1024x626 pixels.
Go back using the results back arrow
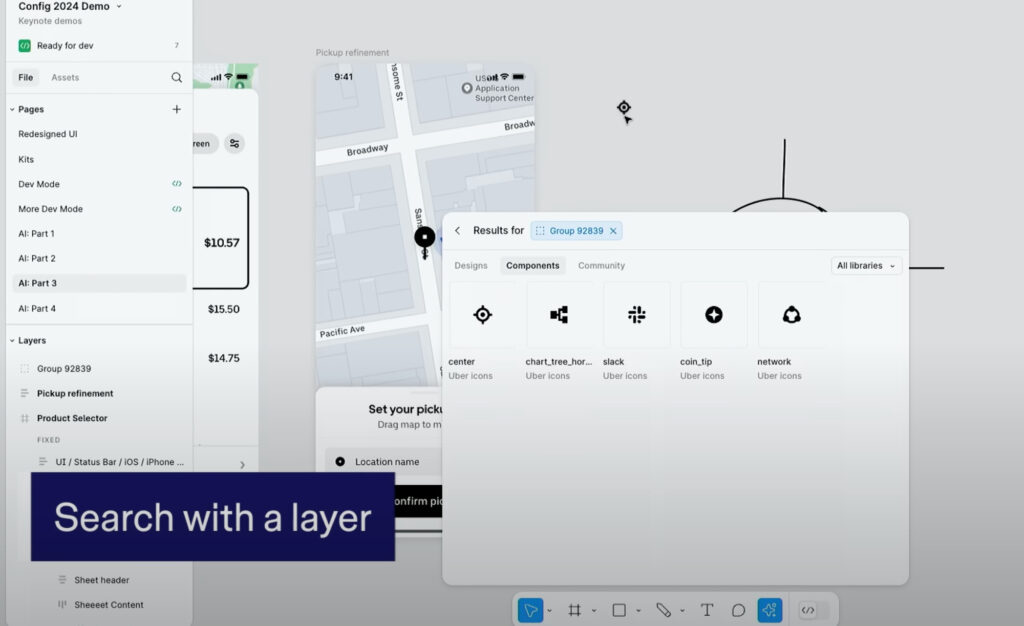[458, 231]
